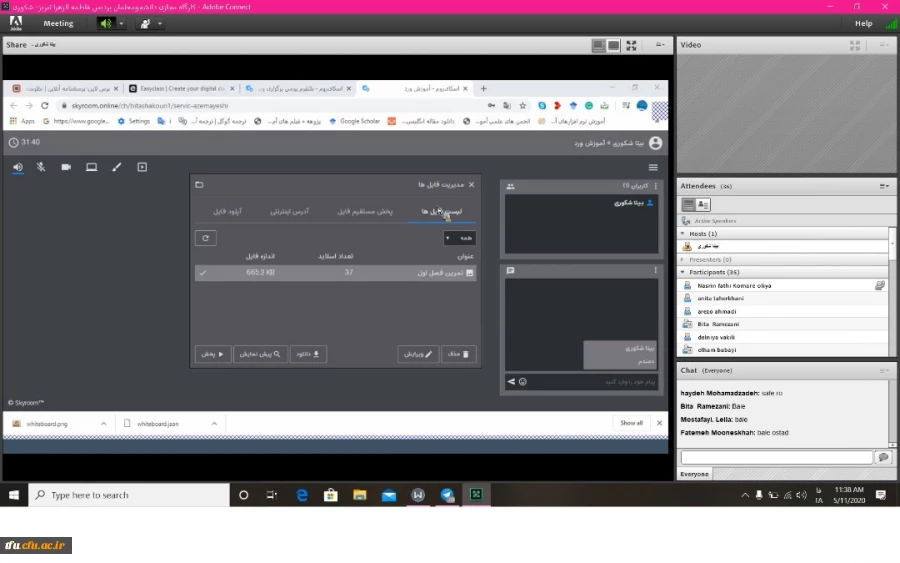Click the Skyroom screen share laptop icon
The image size is (900, 563).
91,167
